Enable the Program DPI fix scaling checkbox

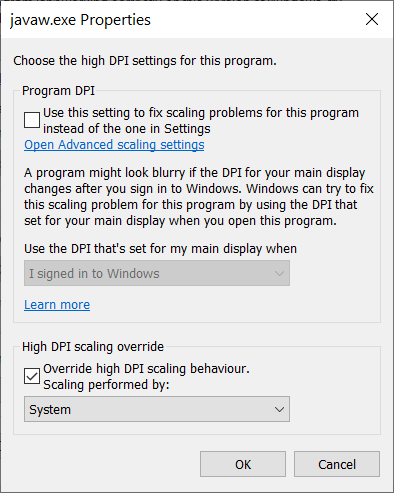click(x=32, y=120)
